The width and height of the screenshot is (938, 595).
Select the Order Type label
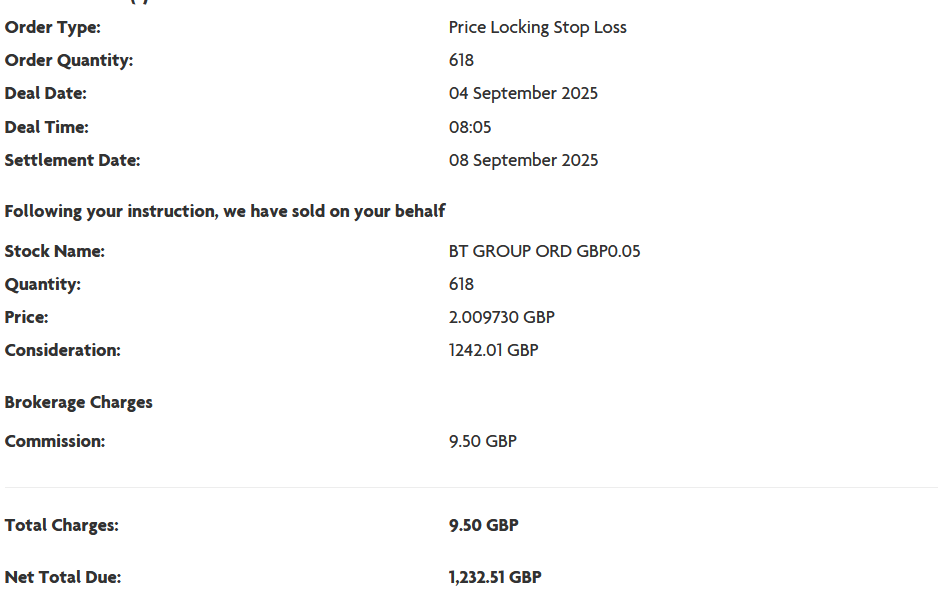[53, 27]
